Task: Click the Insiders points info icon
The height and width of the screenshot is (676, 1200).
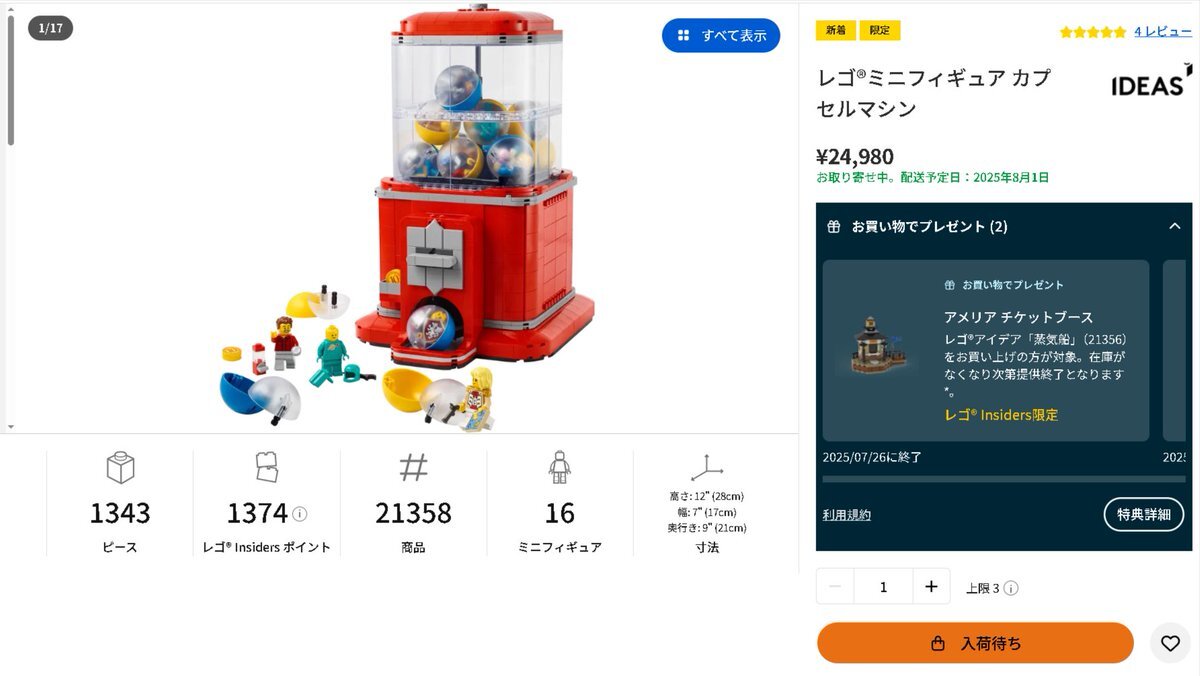Action: pyautogui.click(x=299, y=514)
